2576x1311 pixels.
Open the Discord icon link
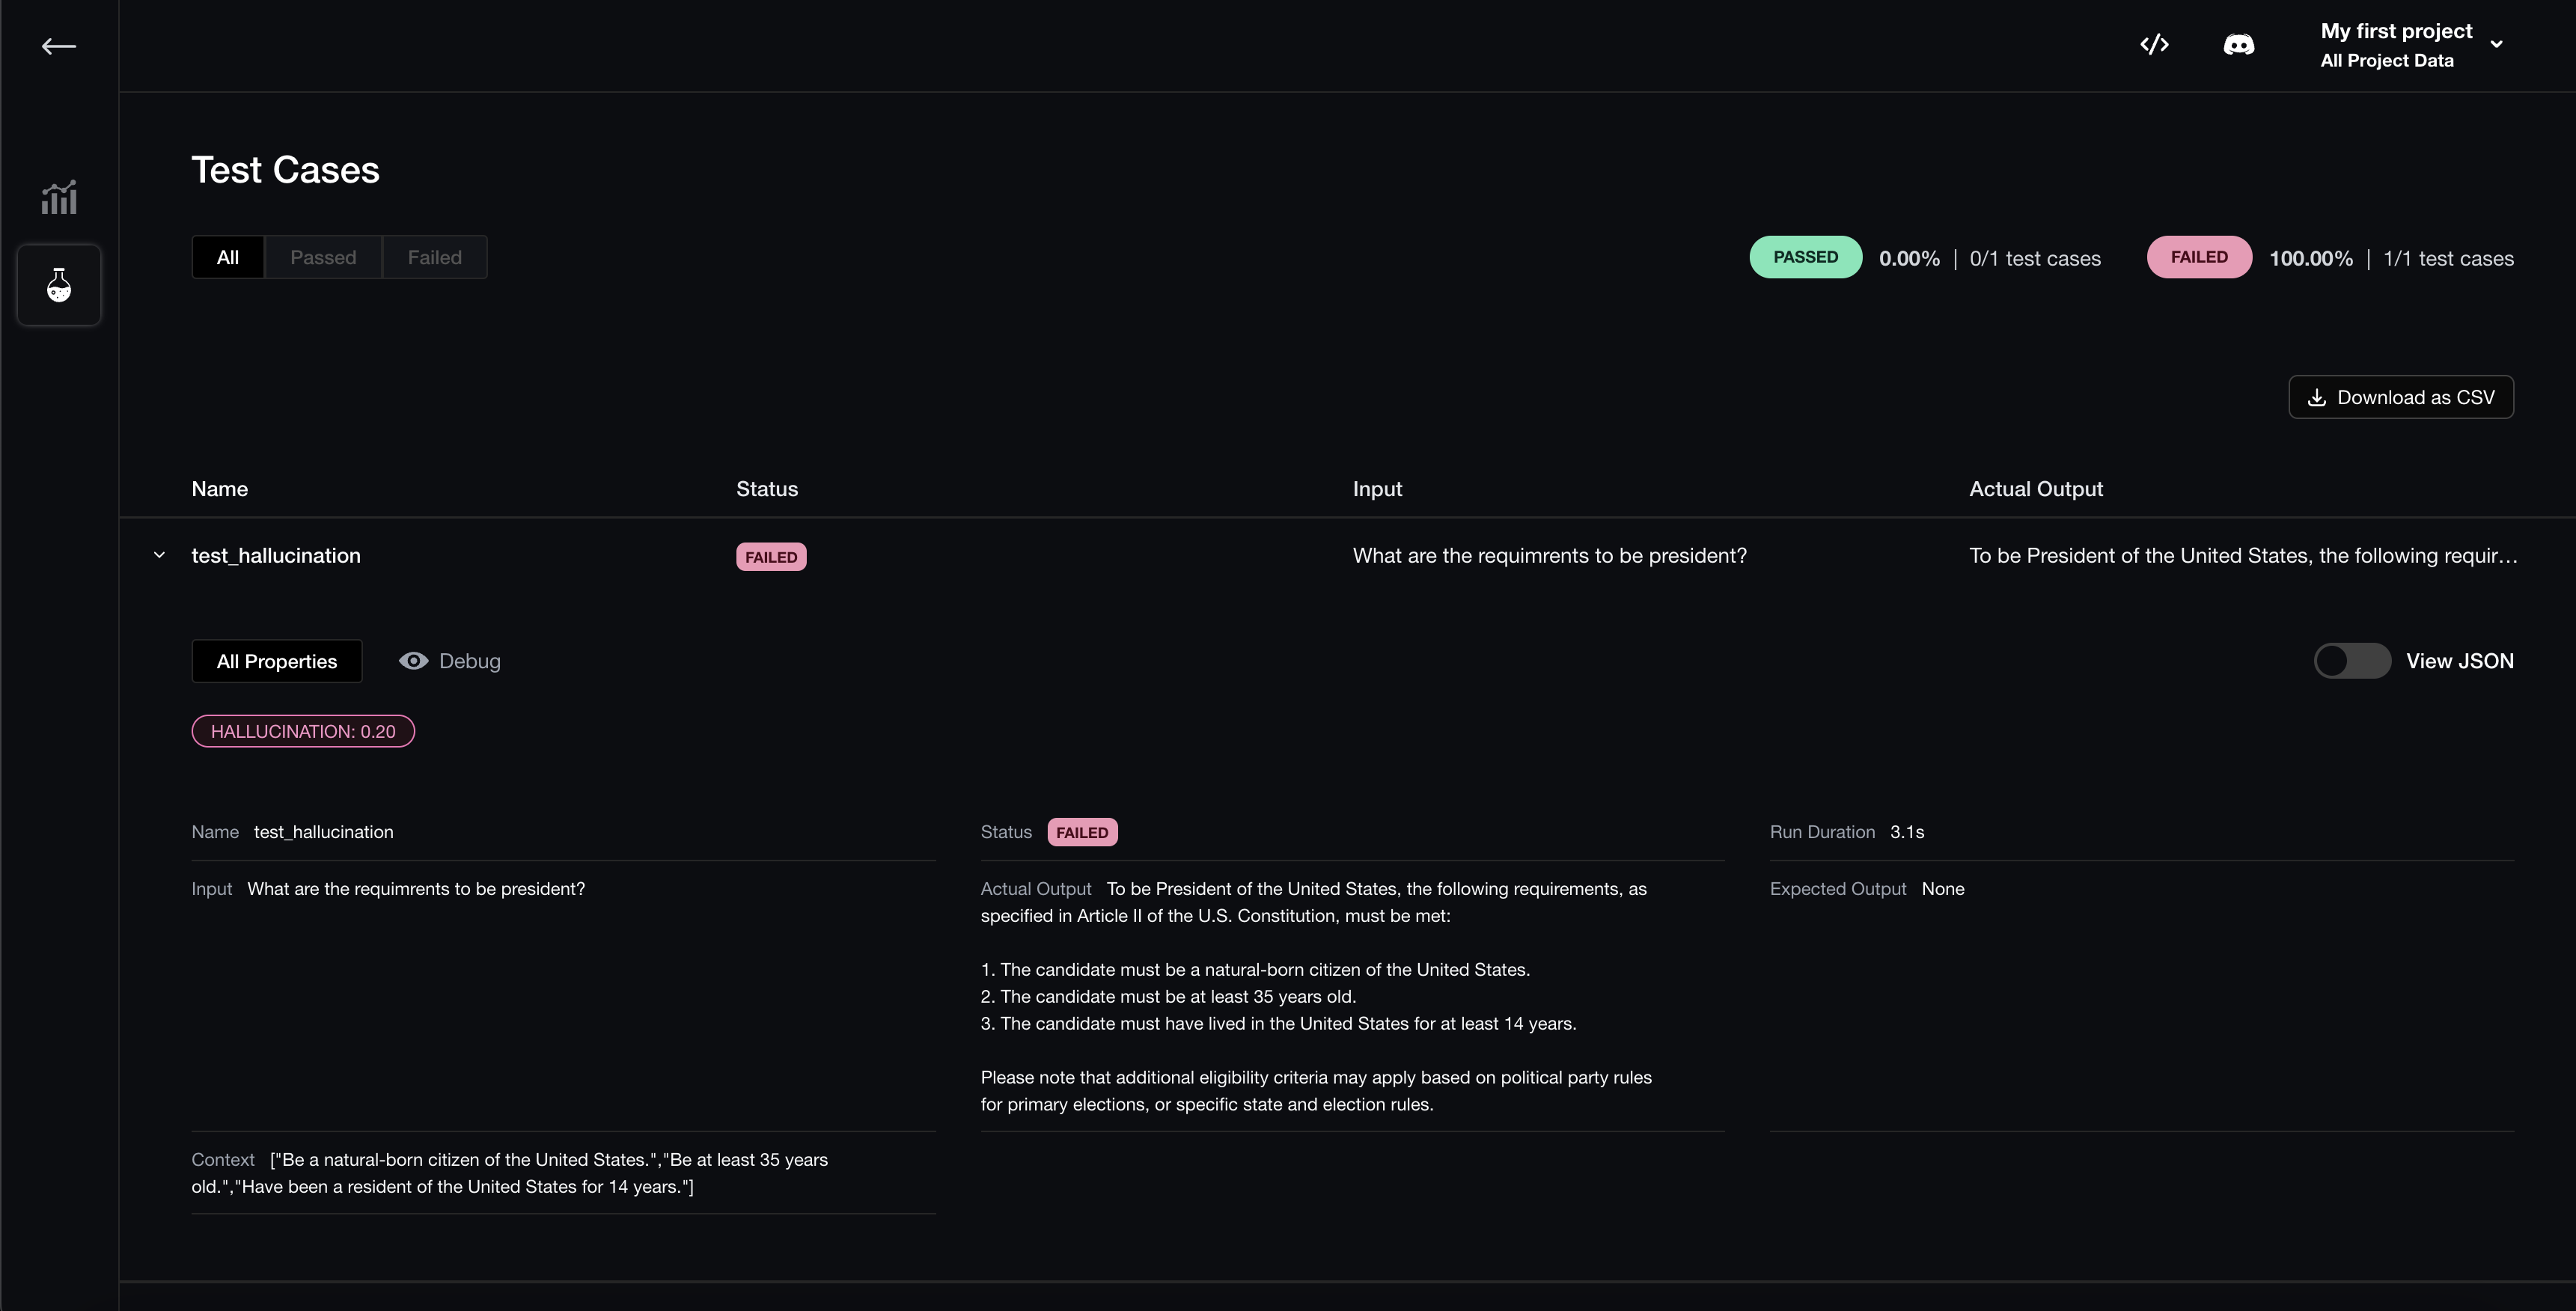[2238, 45]
